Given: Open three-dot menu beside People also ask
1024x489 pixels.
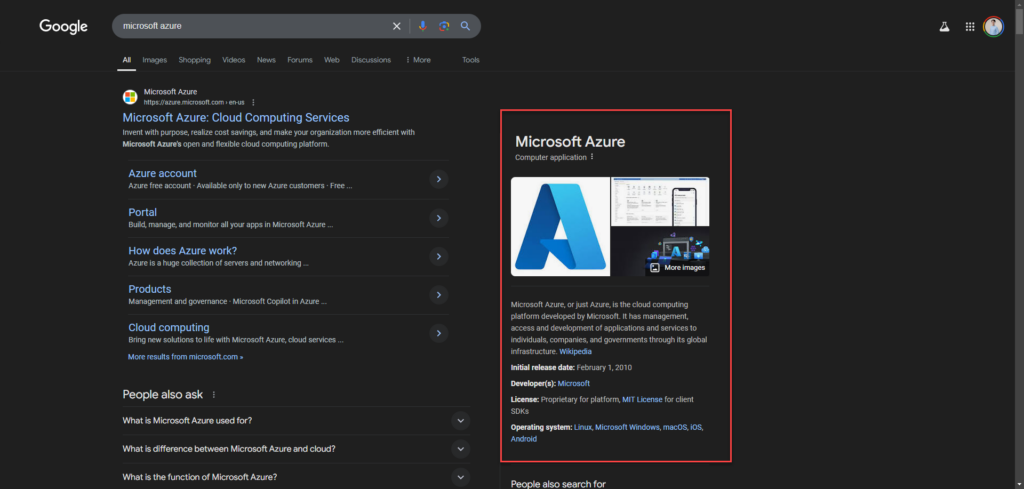Looking at the screenshot, I should click(x=214, y=394).
